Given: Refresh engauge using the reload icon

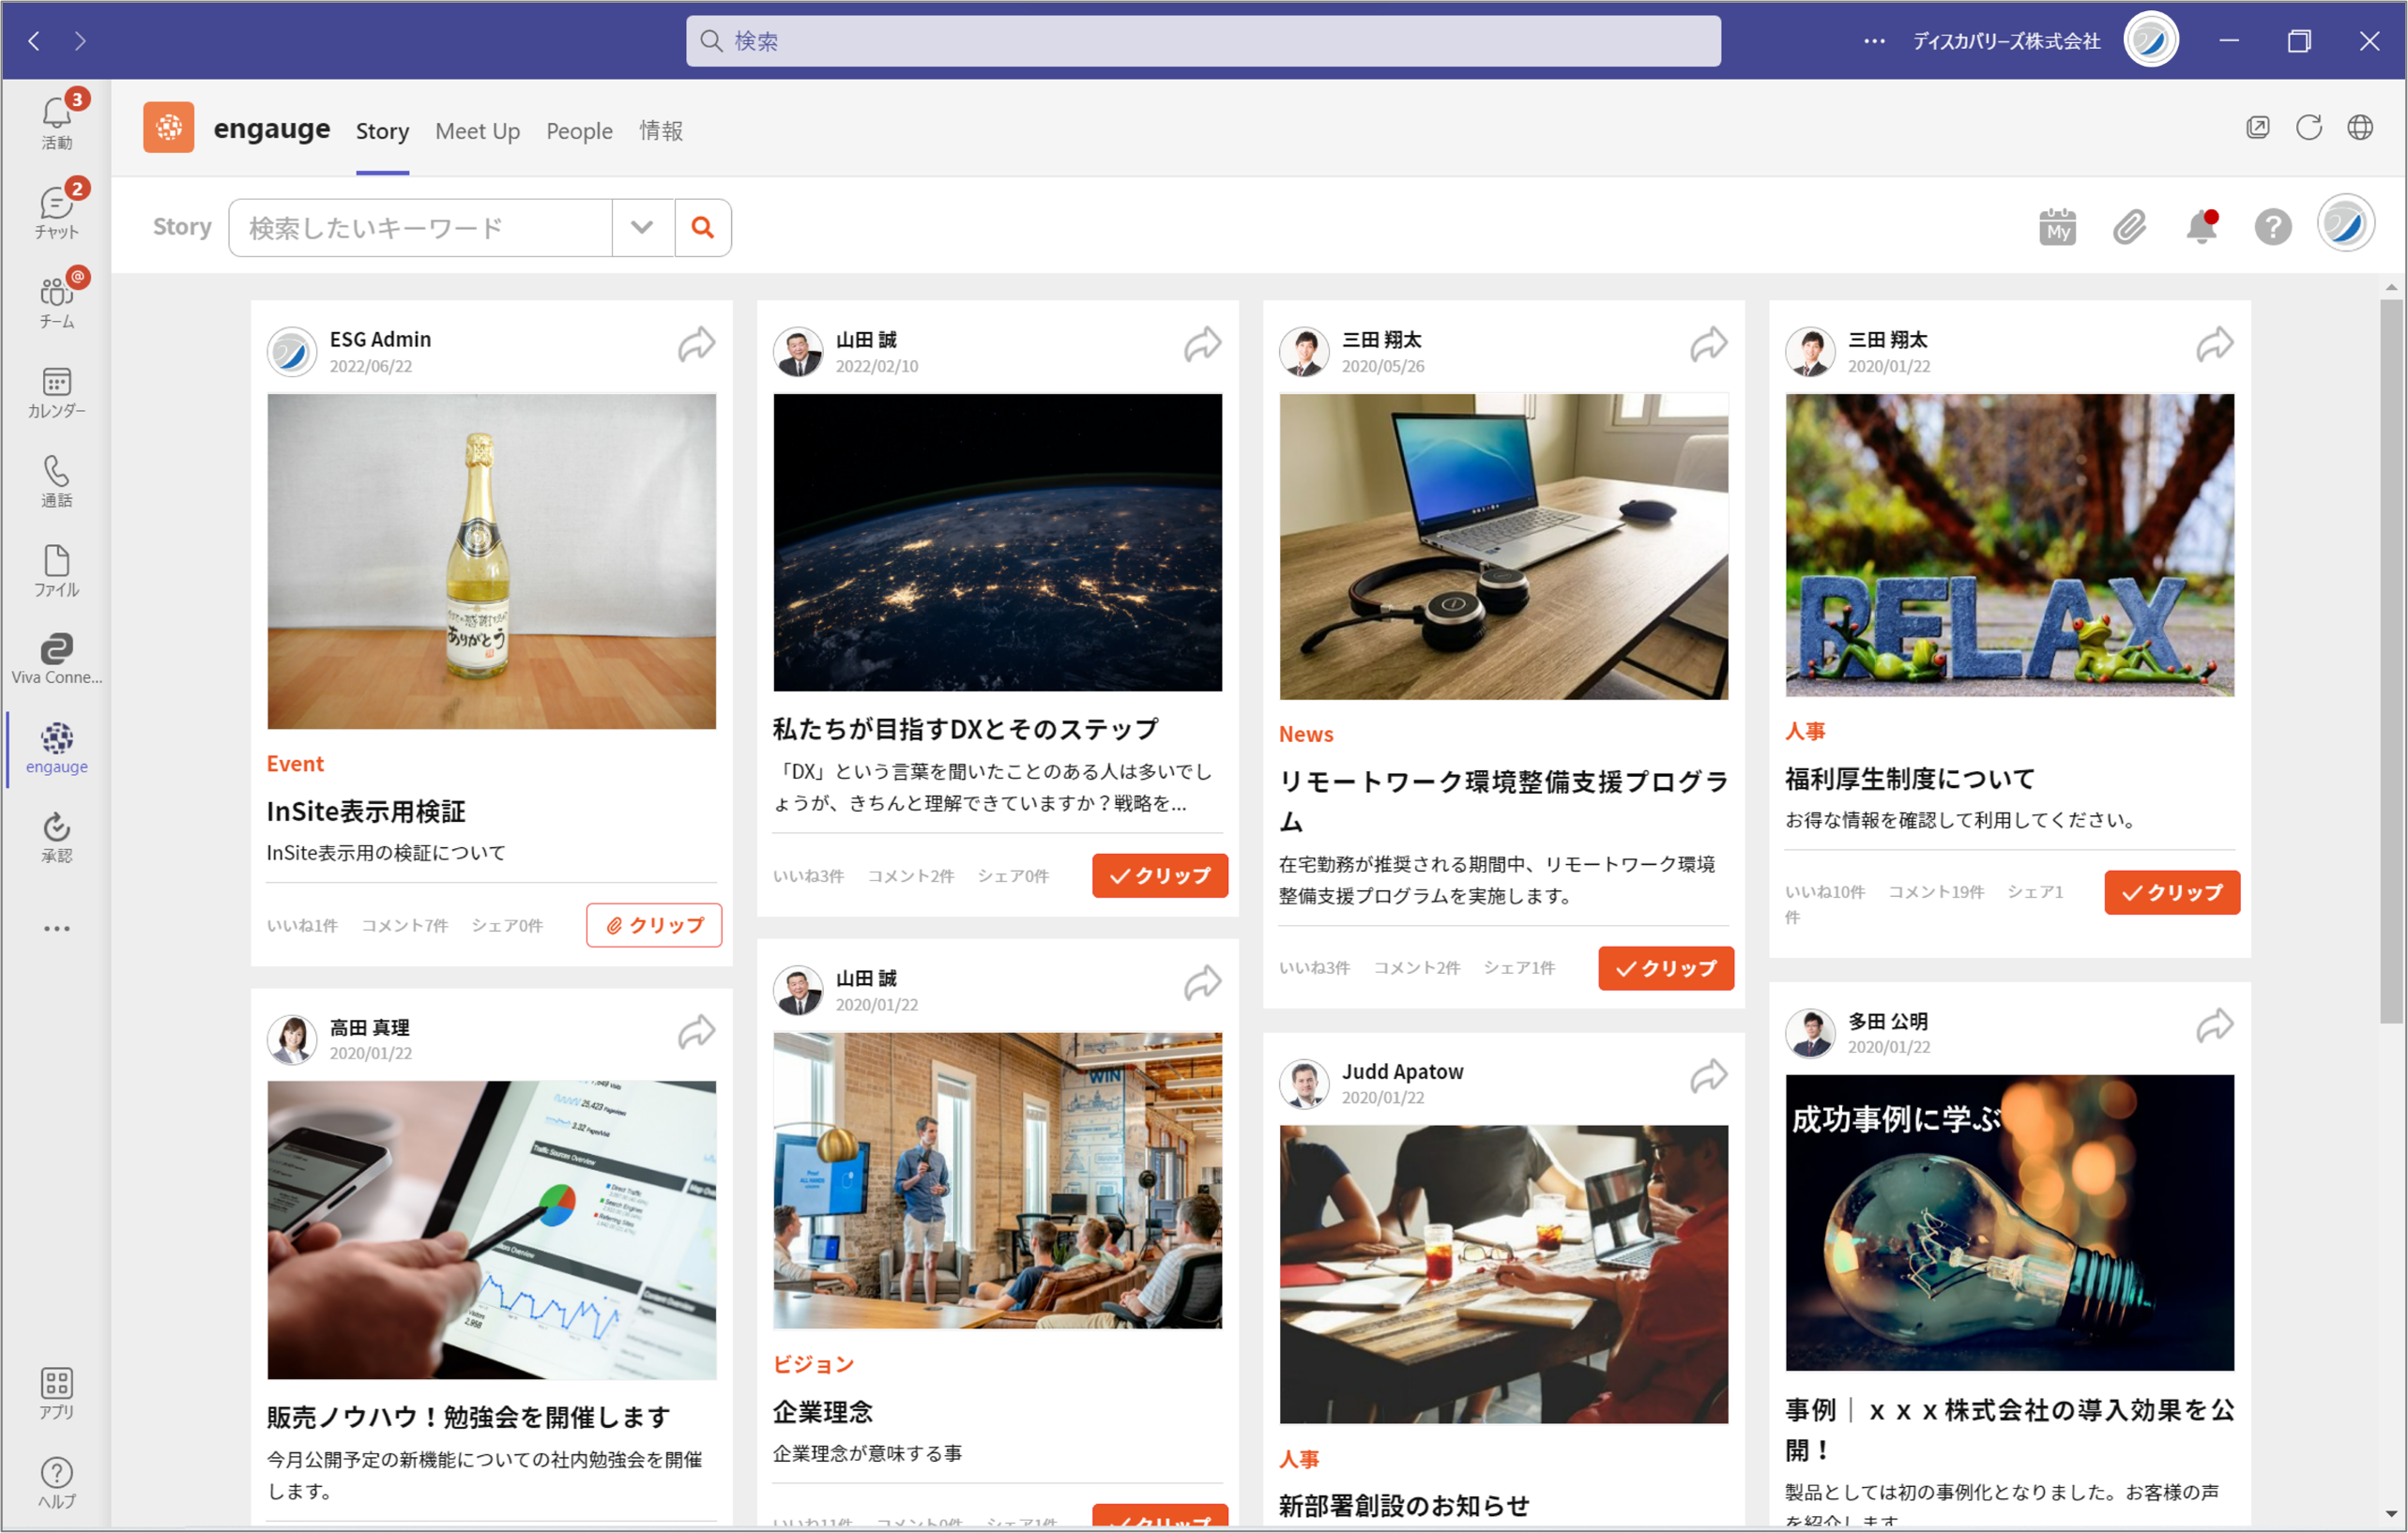Looking at the screenshot, I should point(2310,128).
